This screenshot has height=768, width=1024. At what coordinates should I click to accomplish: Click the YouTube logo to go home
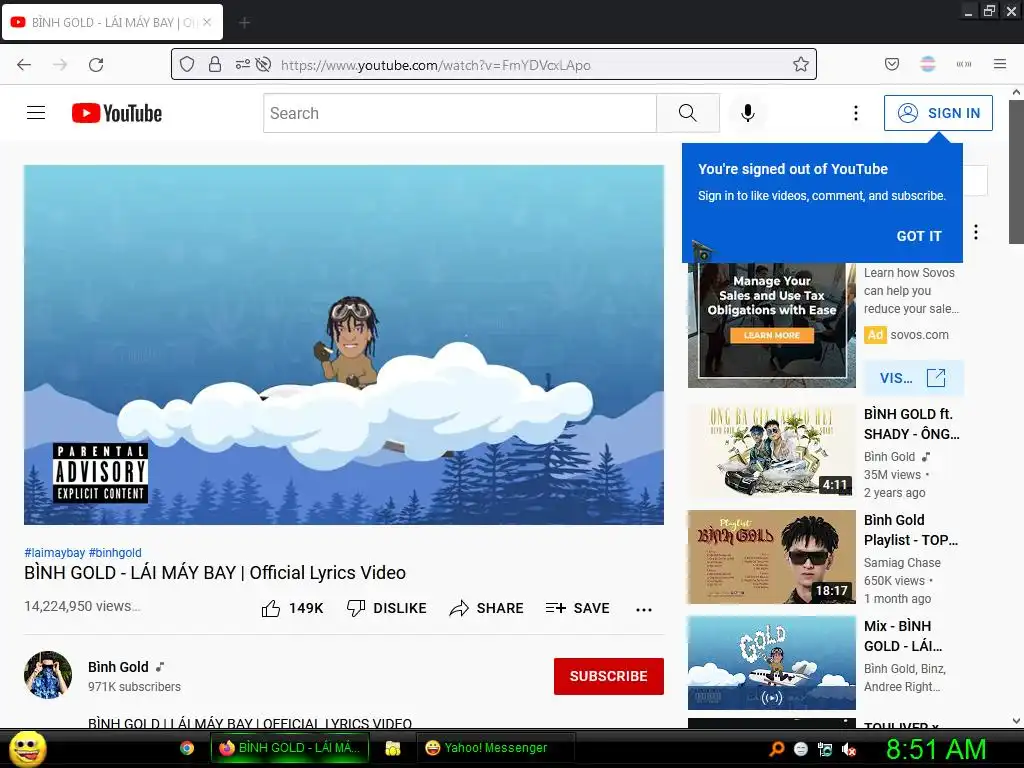[117, 113]
